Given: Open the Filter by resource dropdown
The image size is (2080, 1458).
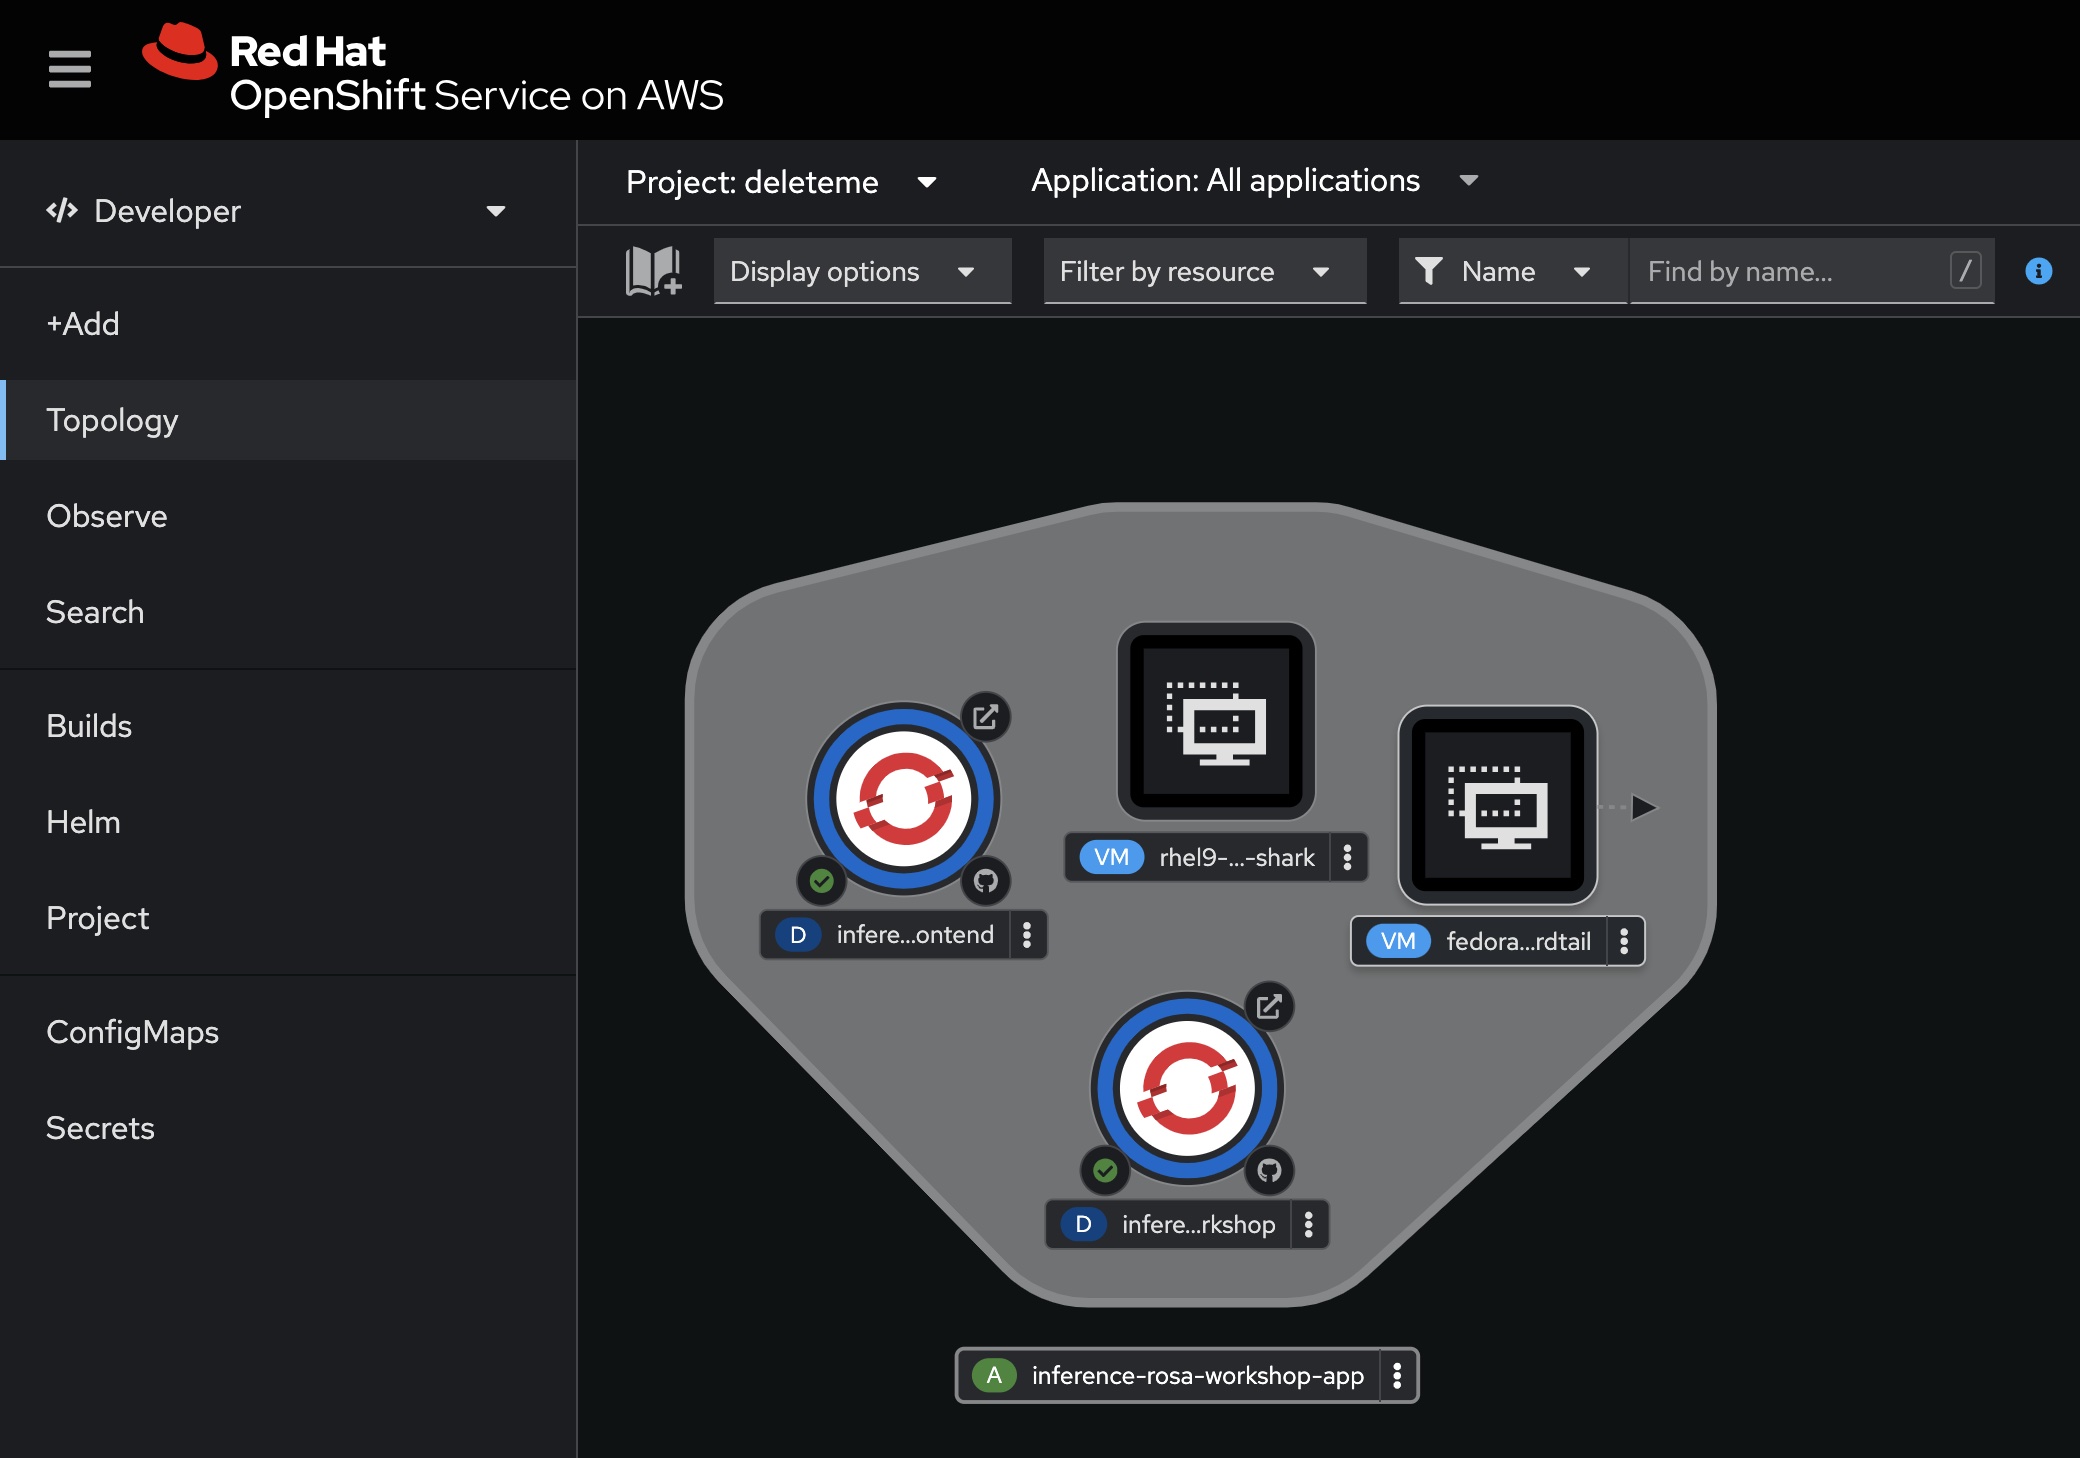Looking at the screenshot, I should (x=1203, y=271).
